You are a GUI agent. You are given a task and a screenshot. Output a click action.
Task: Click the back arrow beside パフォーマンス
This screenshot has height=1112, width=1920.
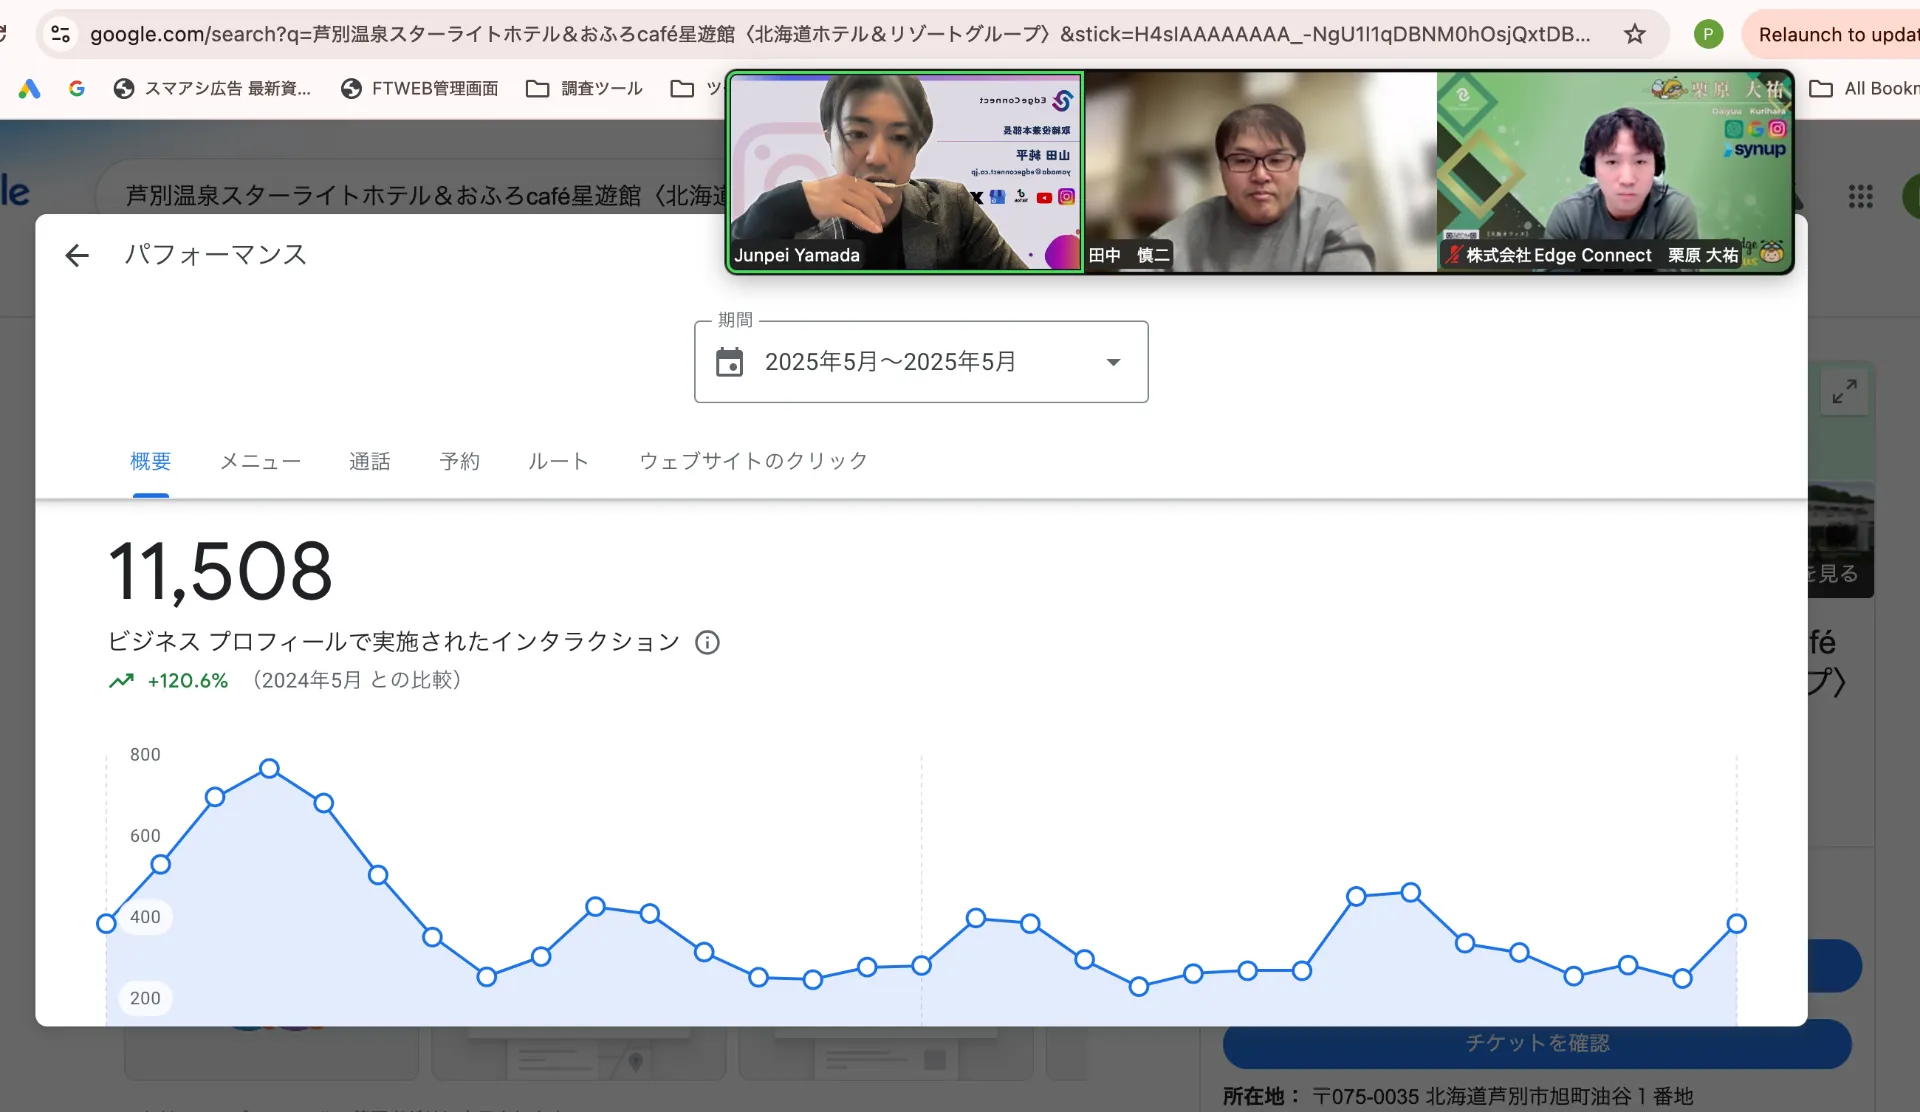click(x=77, y=256)
